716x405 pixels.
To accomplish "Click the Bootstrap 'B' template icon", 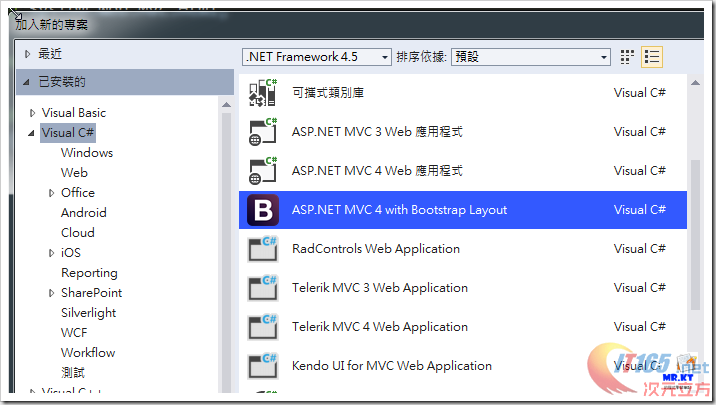I will pyautogui.click(x=263, y=210).
